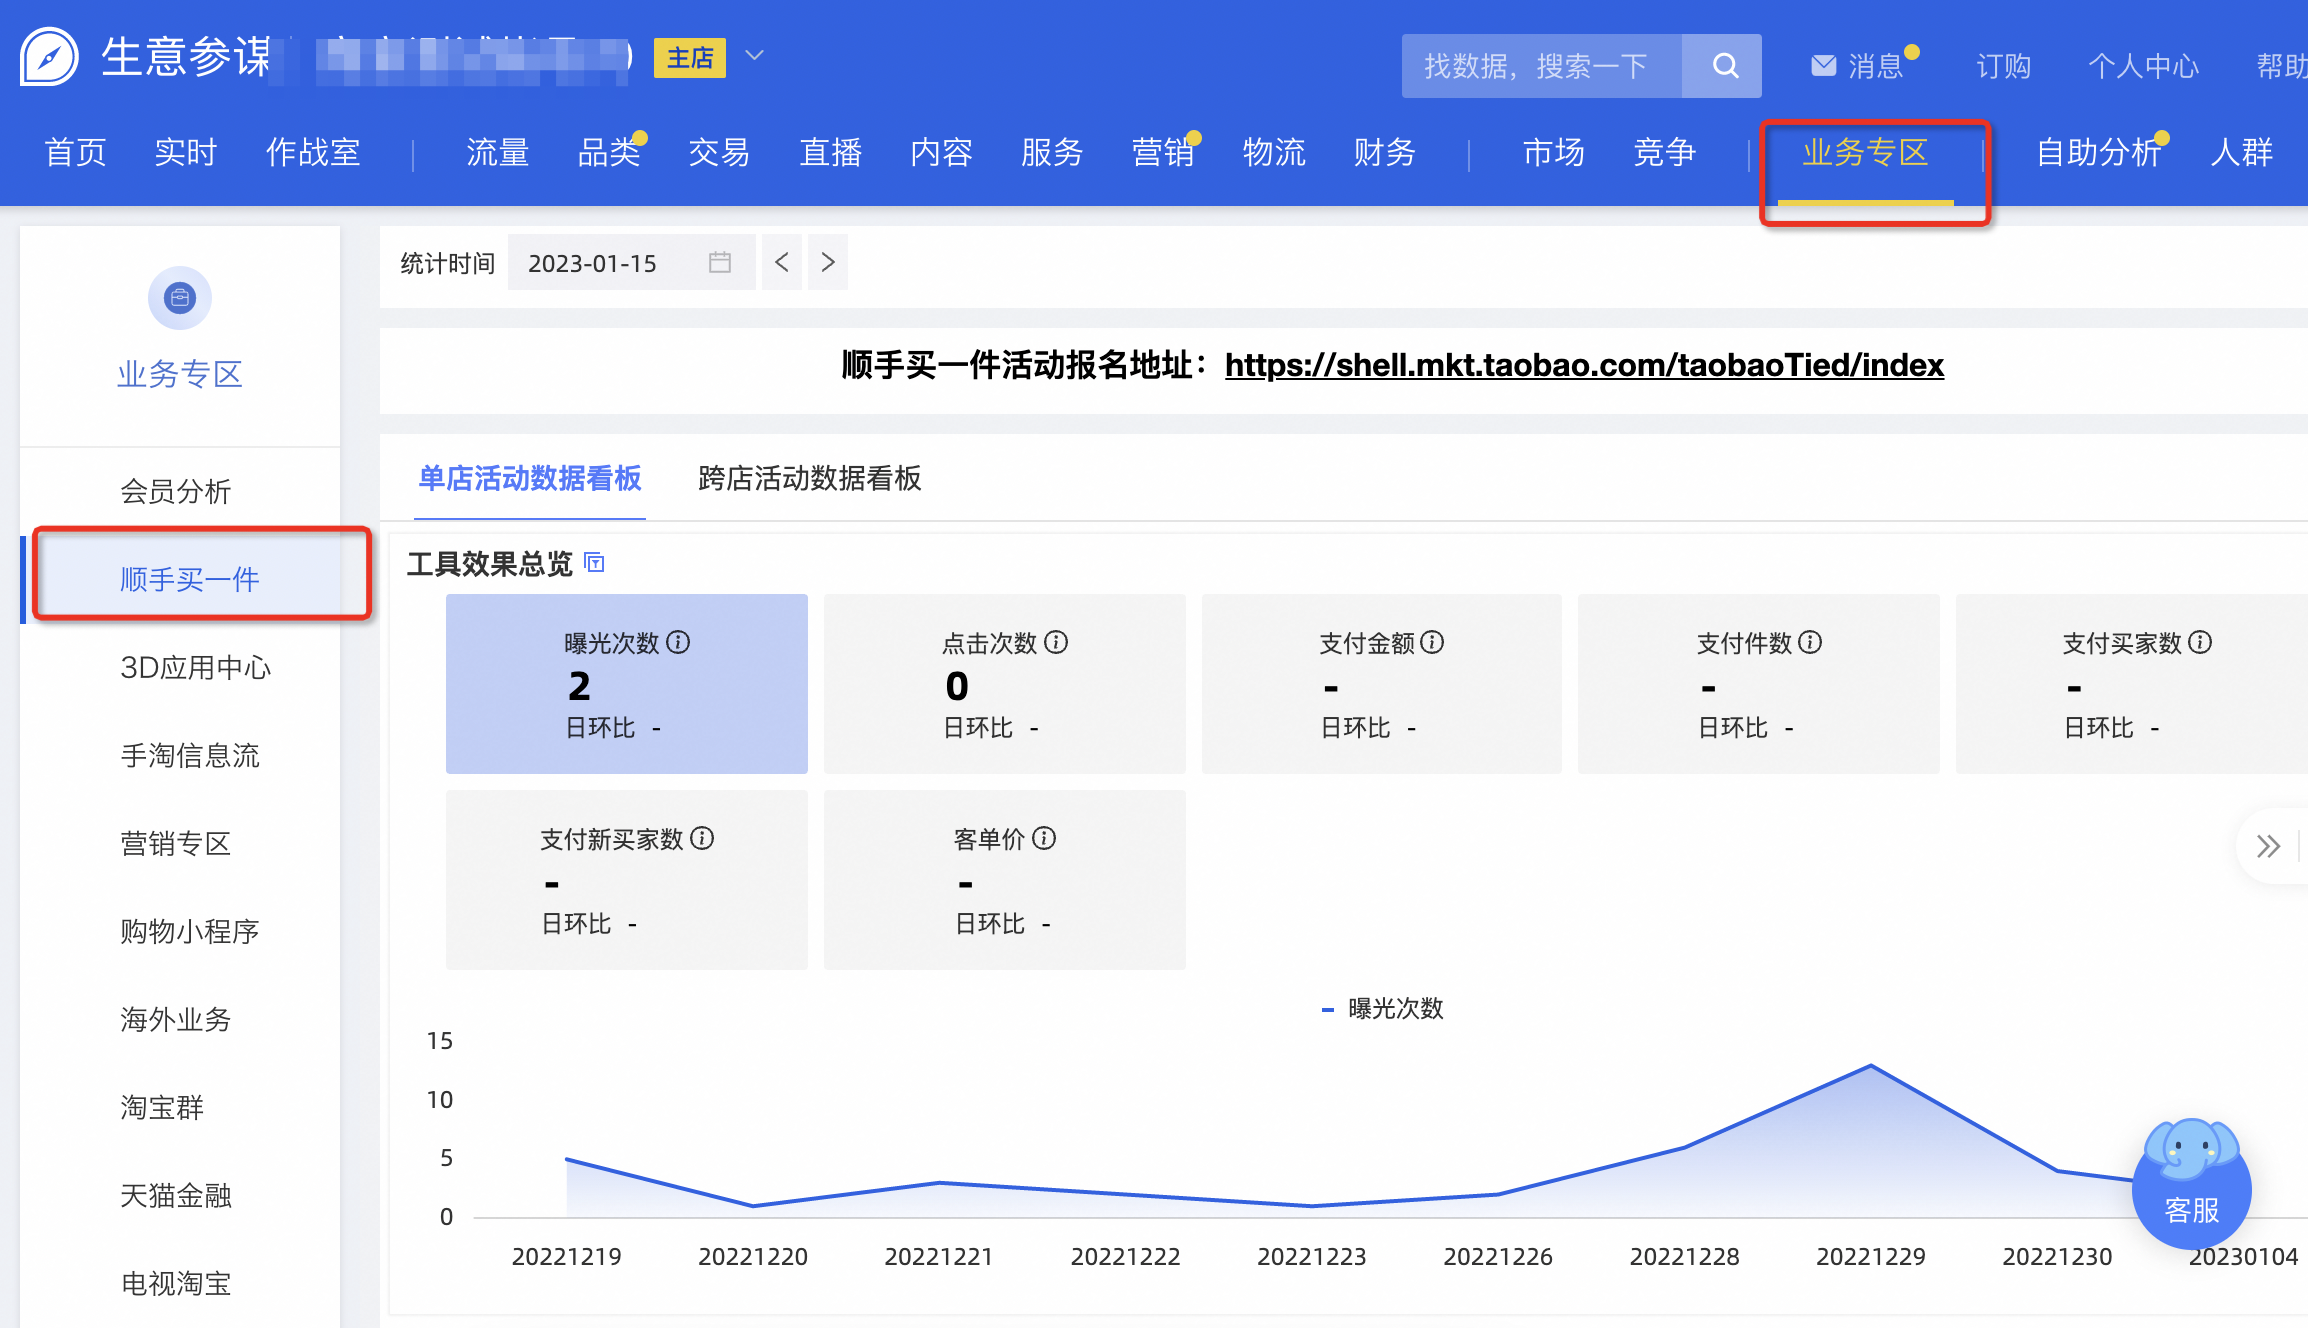Image resolution: width=2308 pixels, height=1328 pixels.
Task: Open the 交易 menu
Action: click(720, 152)
